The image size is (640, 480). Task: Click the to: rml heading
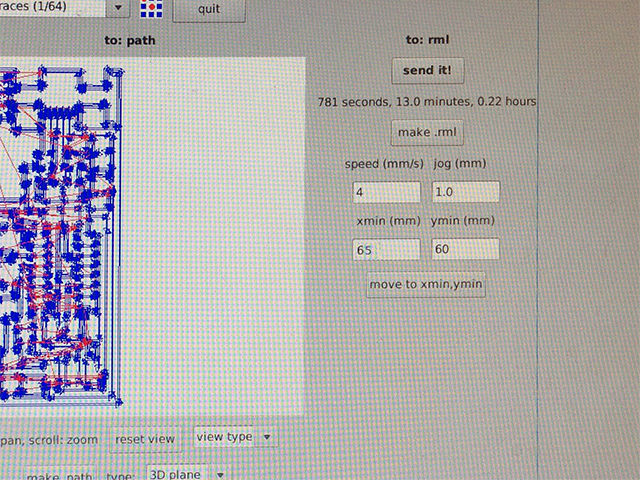(427, 40)
